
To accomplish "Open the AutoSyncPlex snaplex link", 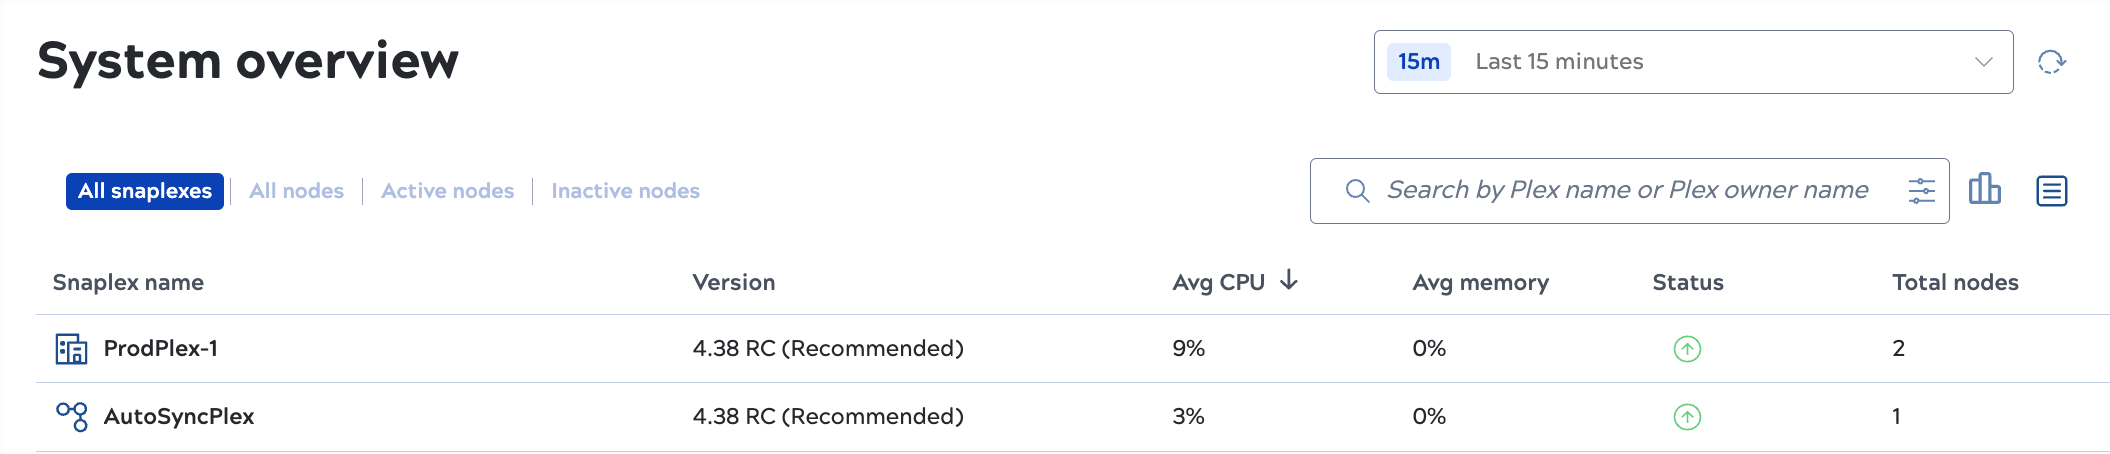I will [179, 416].
